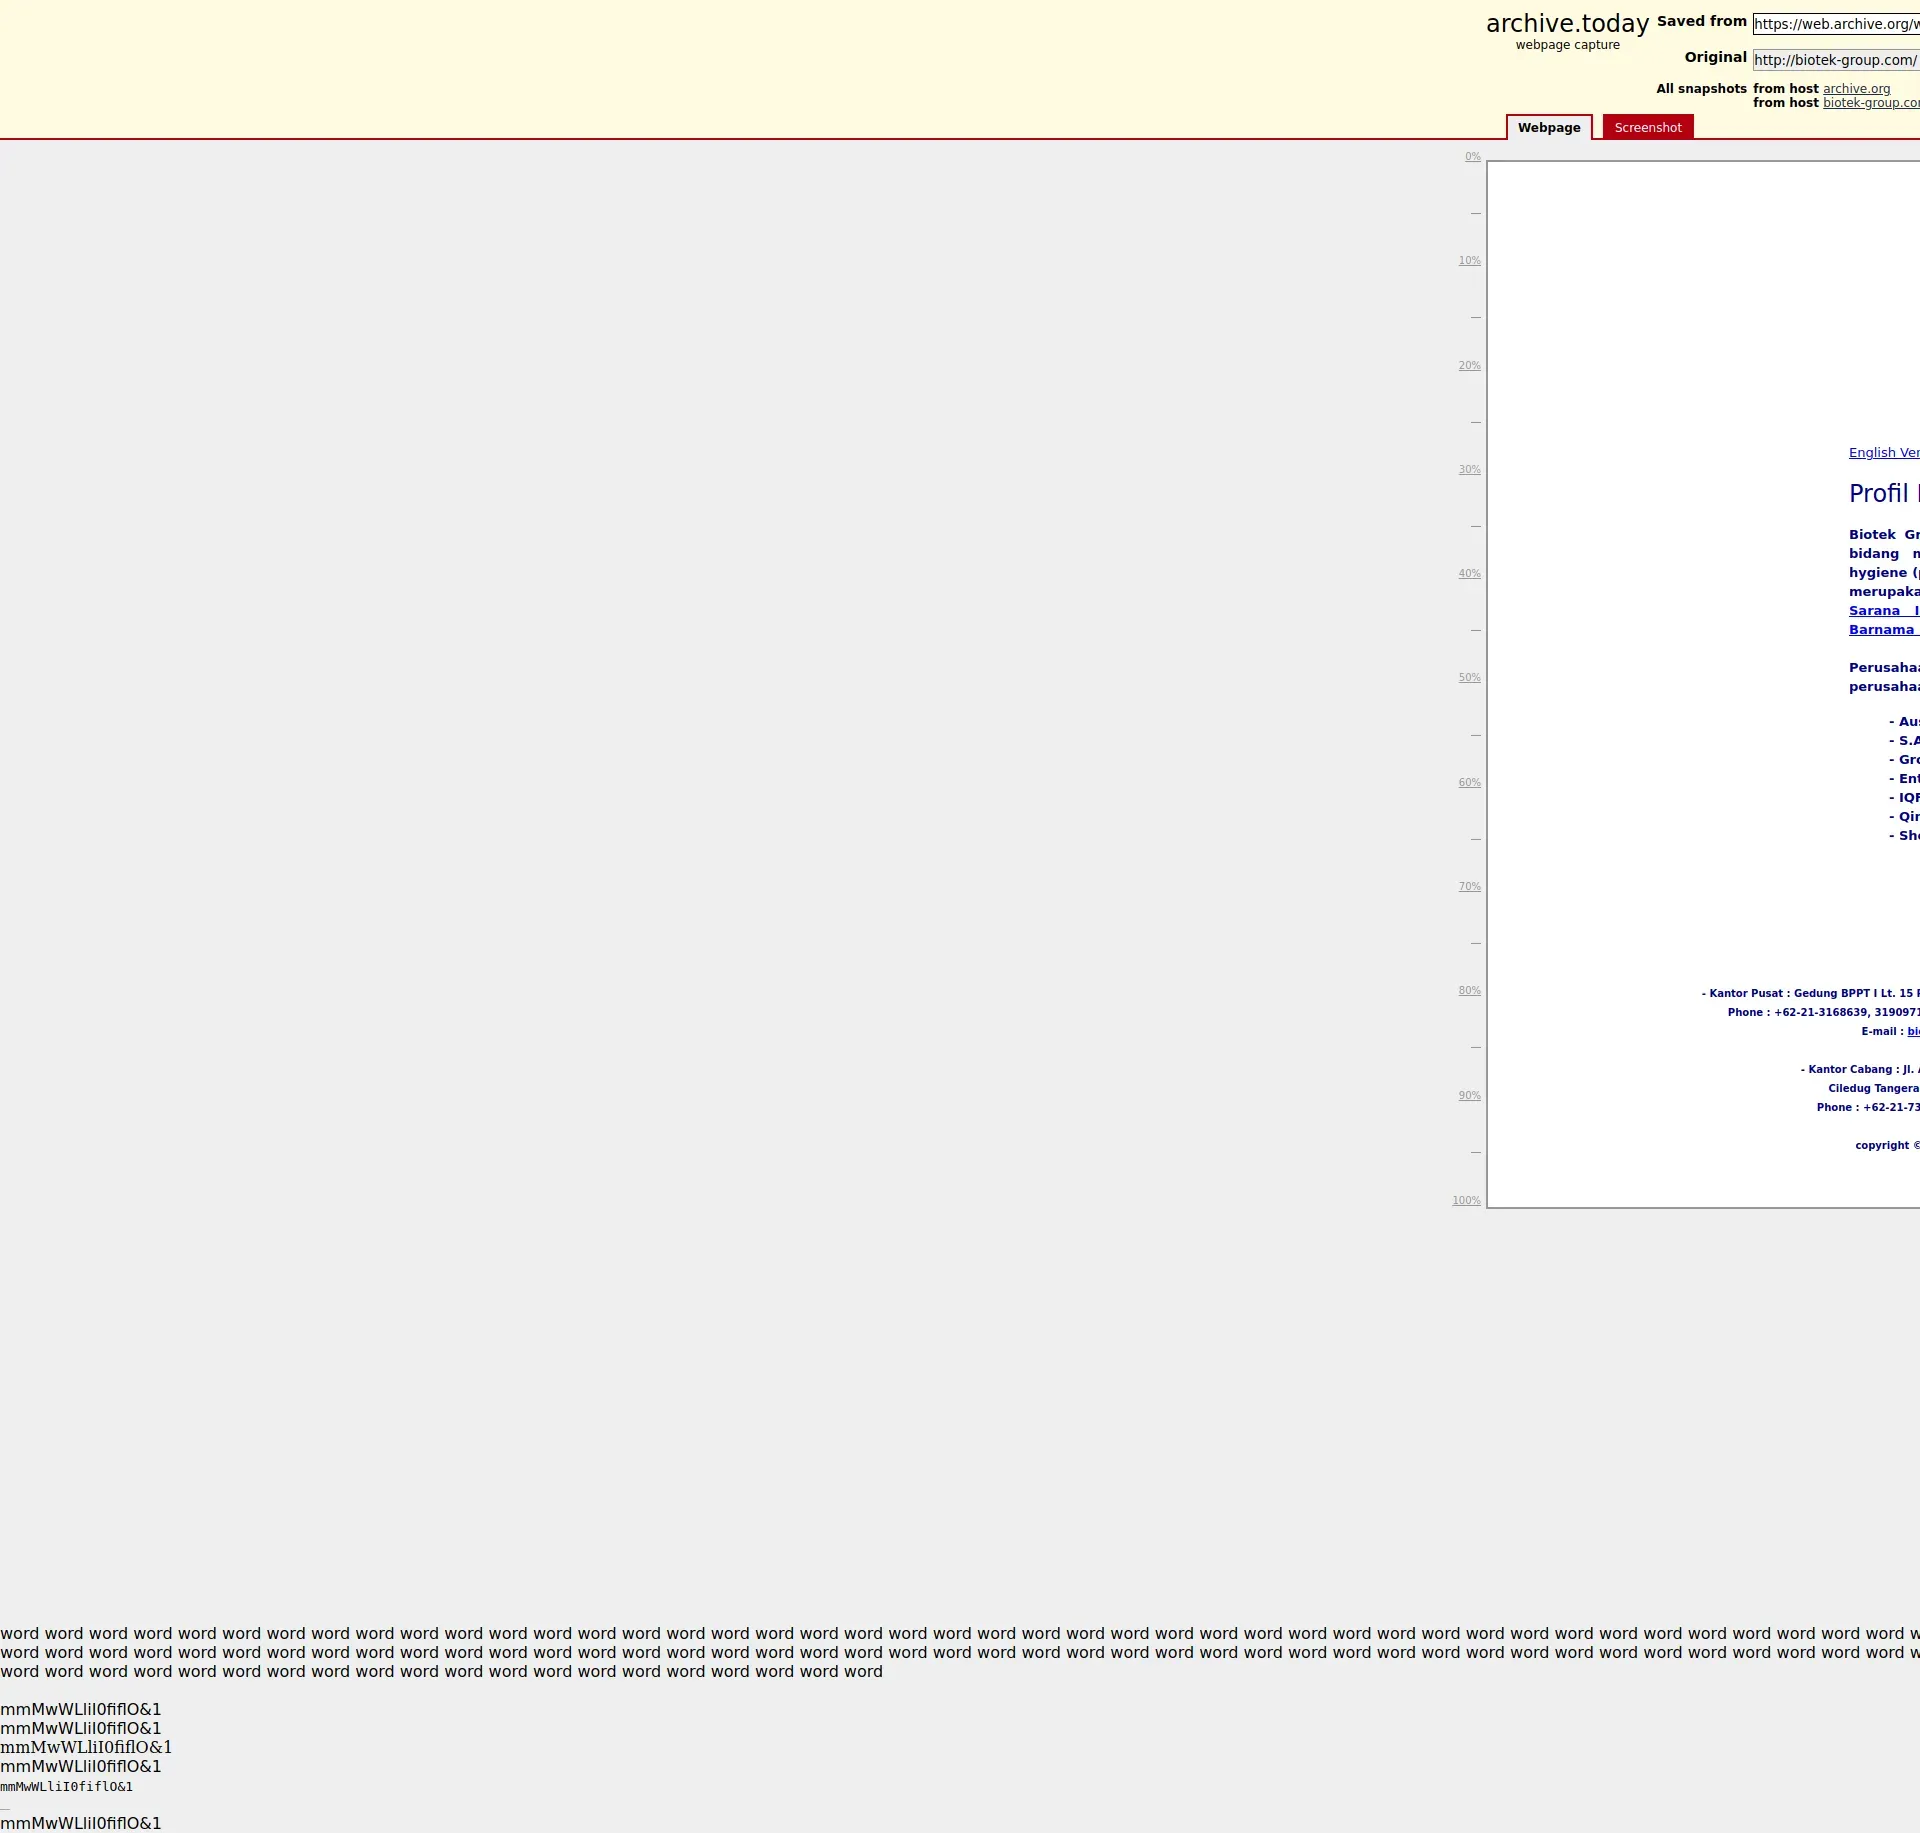Switch to the Webpage tab
This screenshot has width=1920, height=1833.
(x=1549, y=128)
